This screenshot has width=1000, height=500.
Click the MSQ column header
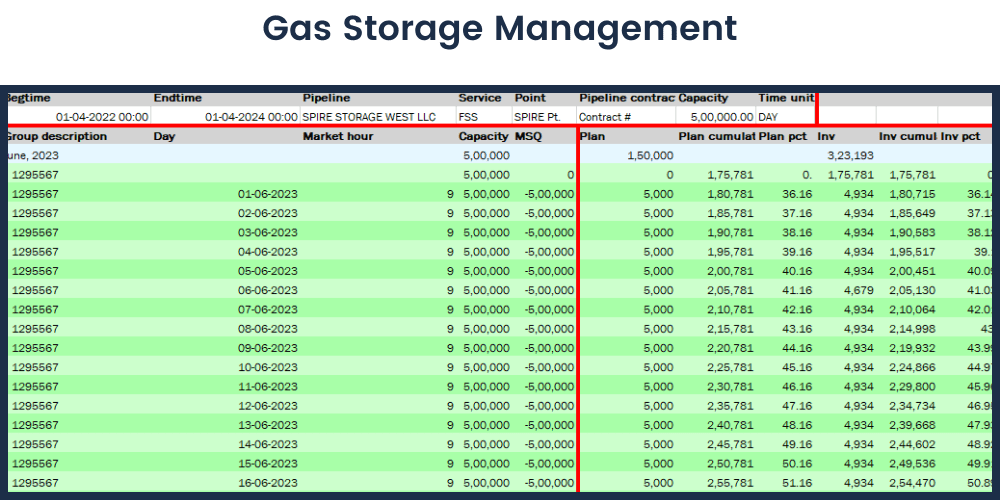pos(528,136)
